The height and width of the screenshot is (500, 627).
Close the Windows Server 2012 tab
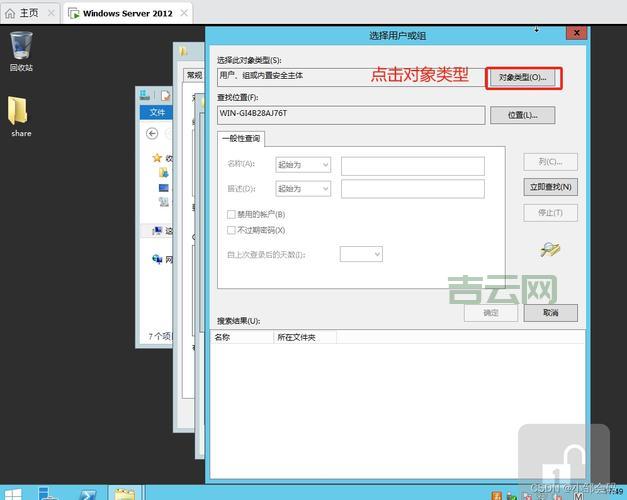[x=184, y=13]
